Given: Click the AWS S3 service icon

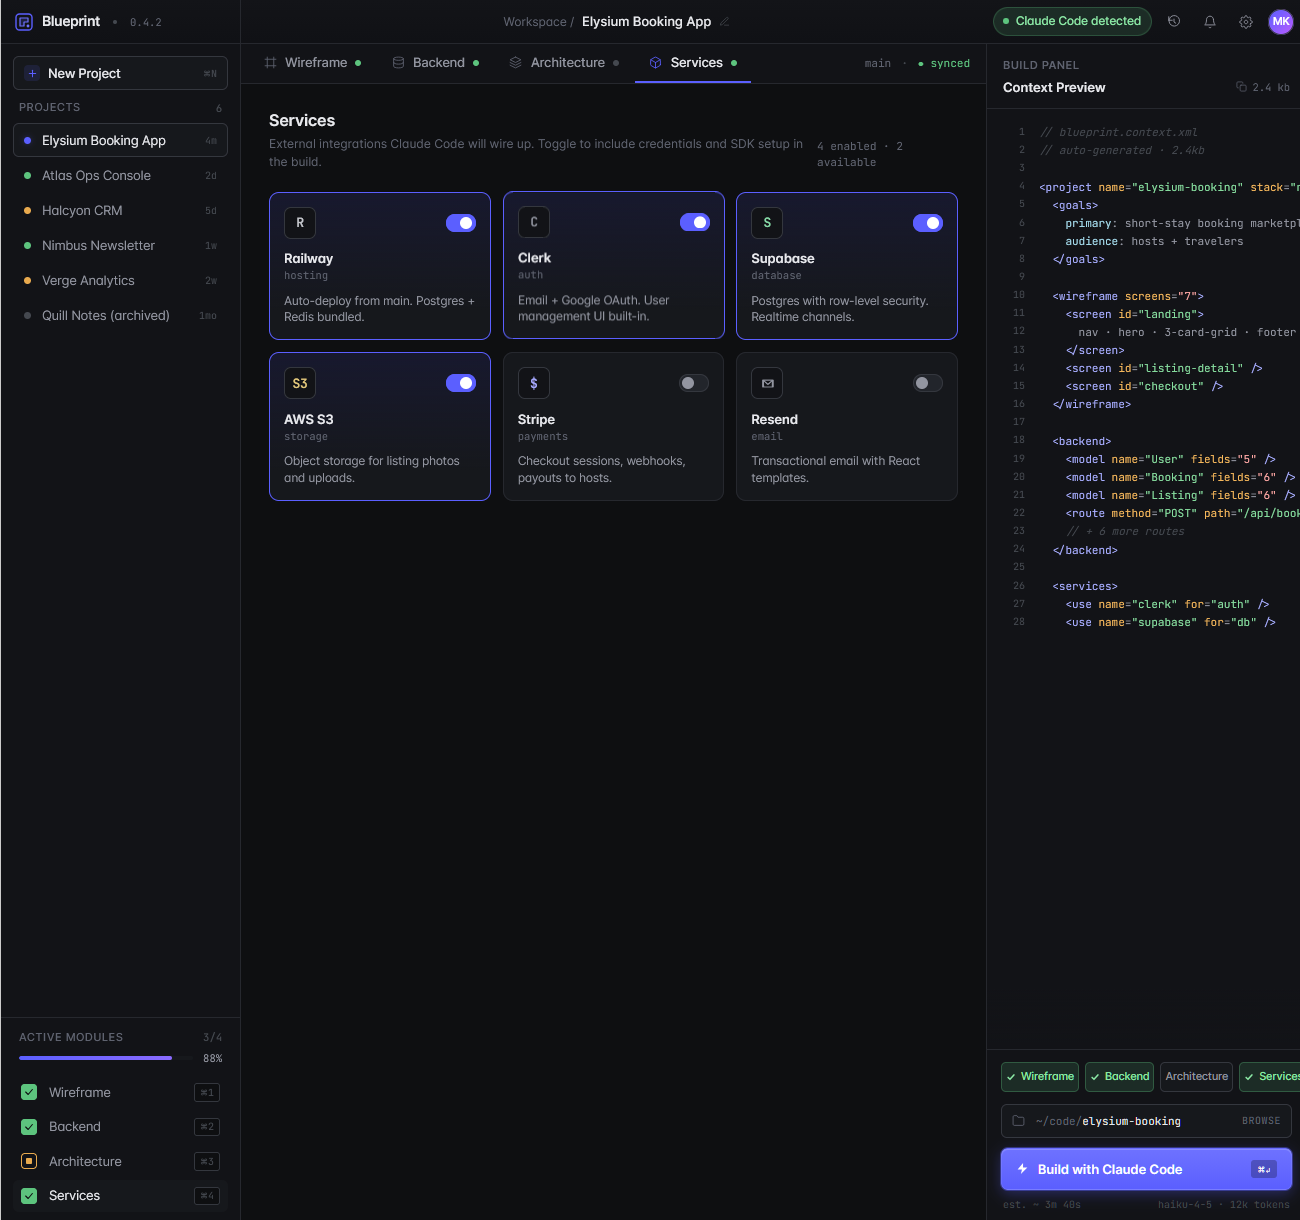Looking at the screenshot, I should pyautogui.click(x=300, y=383).
